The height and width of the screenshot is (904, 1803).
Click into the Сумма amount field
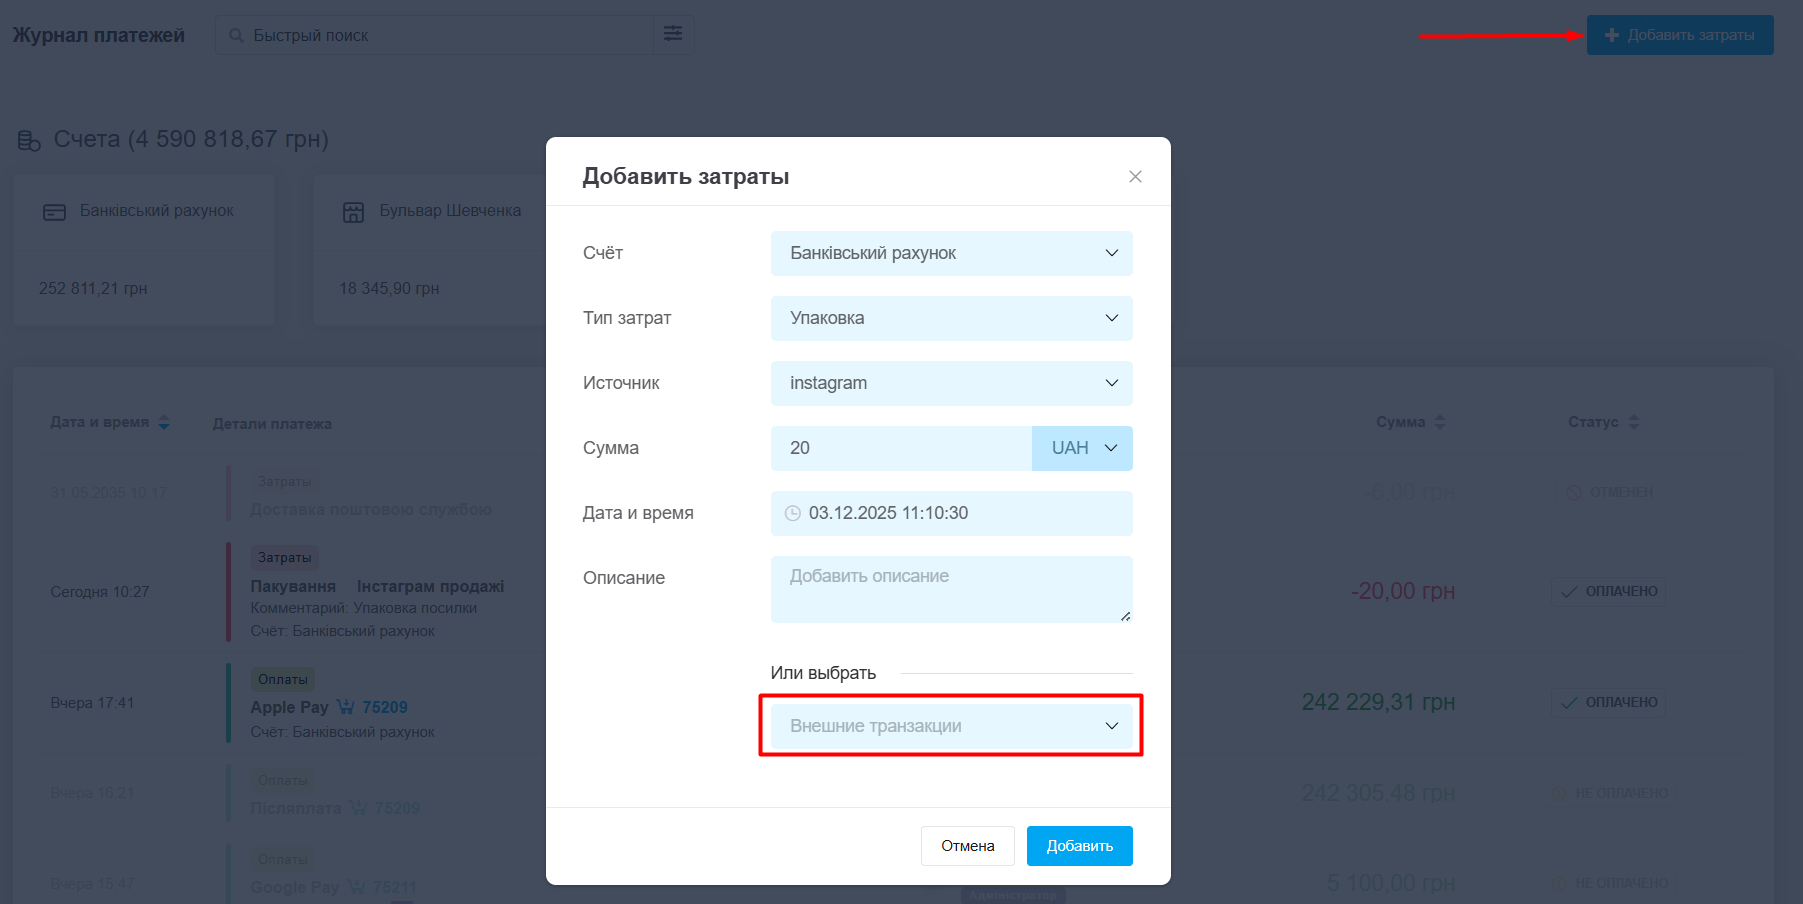tap(900, 448)
